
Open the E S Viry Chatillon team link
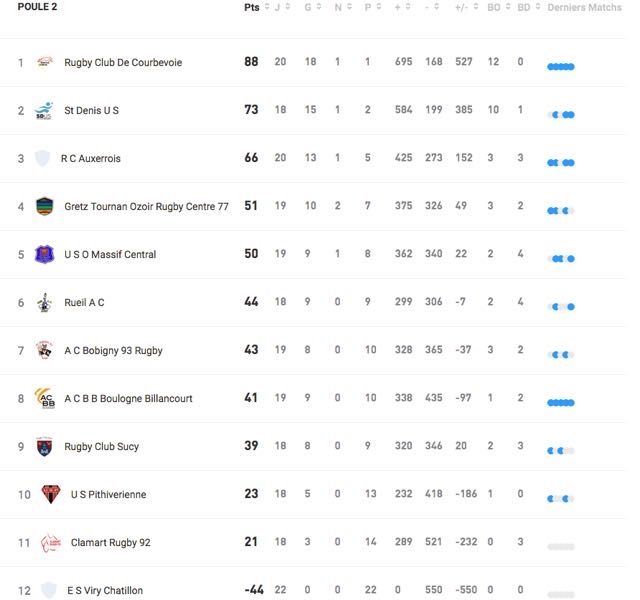tap(105, 590)
